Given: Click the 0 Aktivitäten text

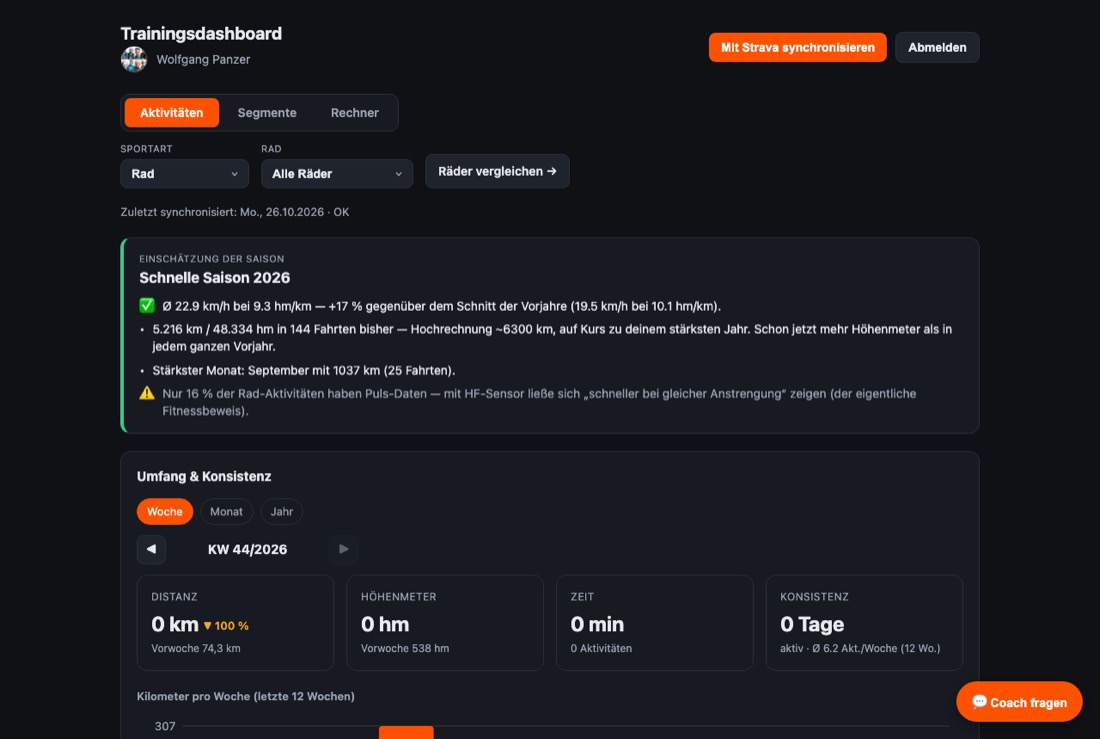Looking at the screenshot, I should 601,648.
